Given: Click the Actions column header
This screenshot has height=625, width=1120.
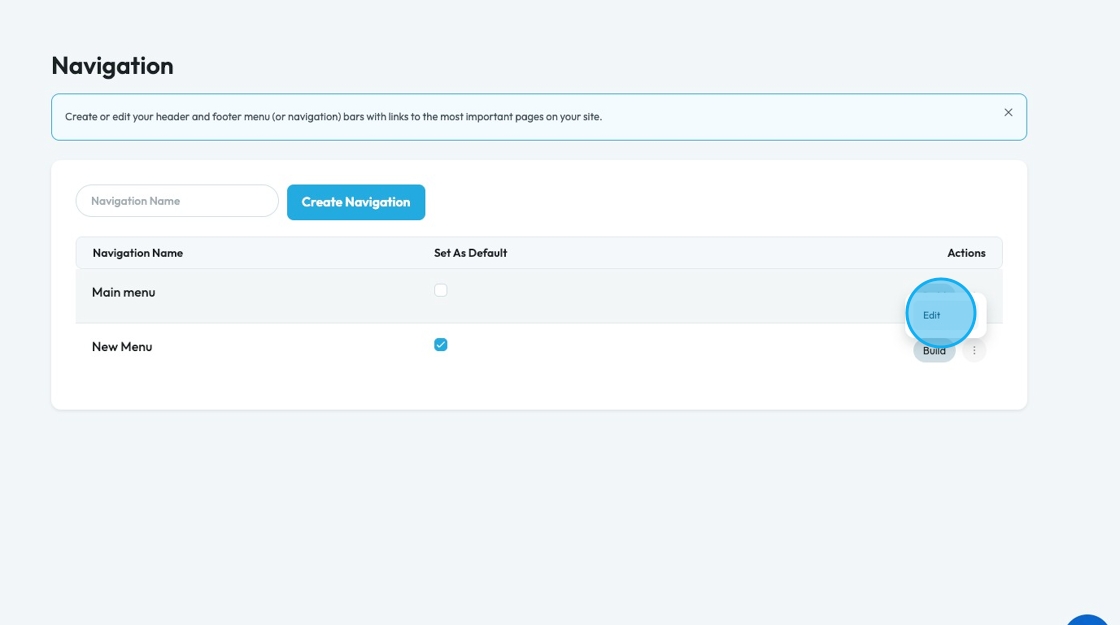Looking at the screenshot, I should click(x=966, y=253).
